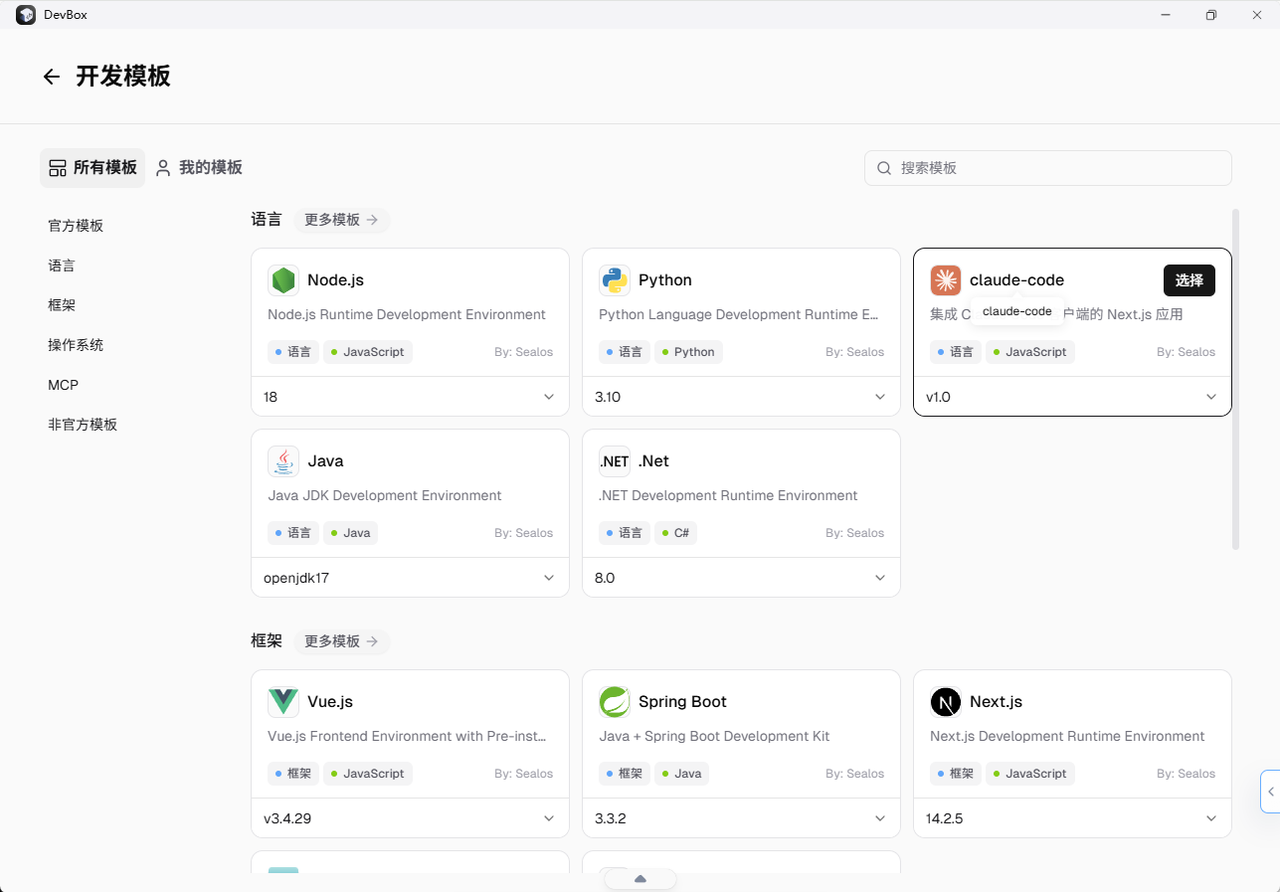Click the Vue.js card title text

(x=330, y=702)
